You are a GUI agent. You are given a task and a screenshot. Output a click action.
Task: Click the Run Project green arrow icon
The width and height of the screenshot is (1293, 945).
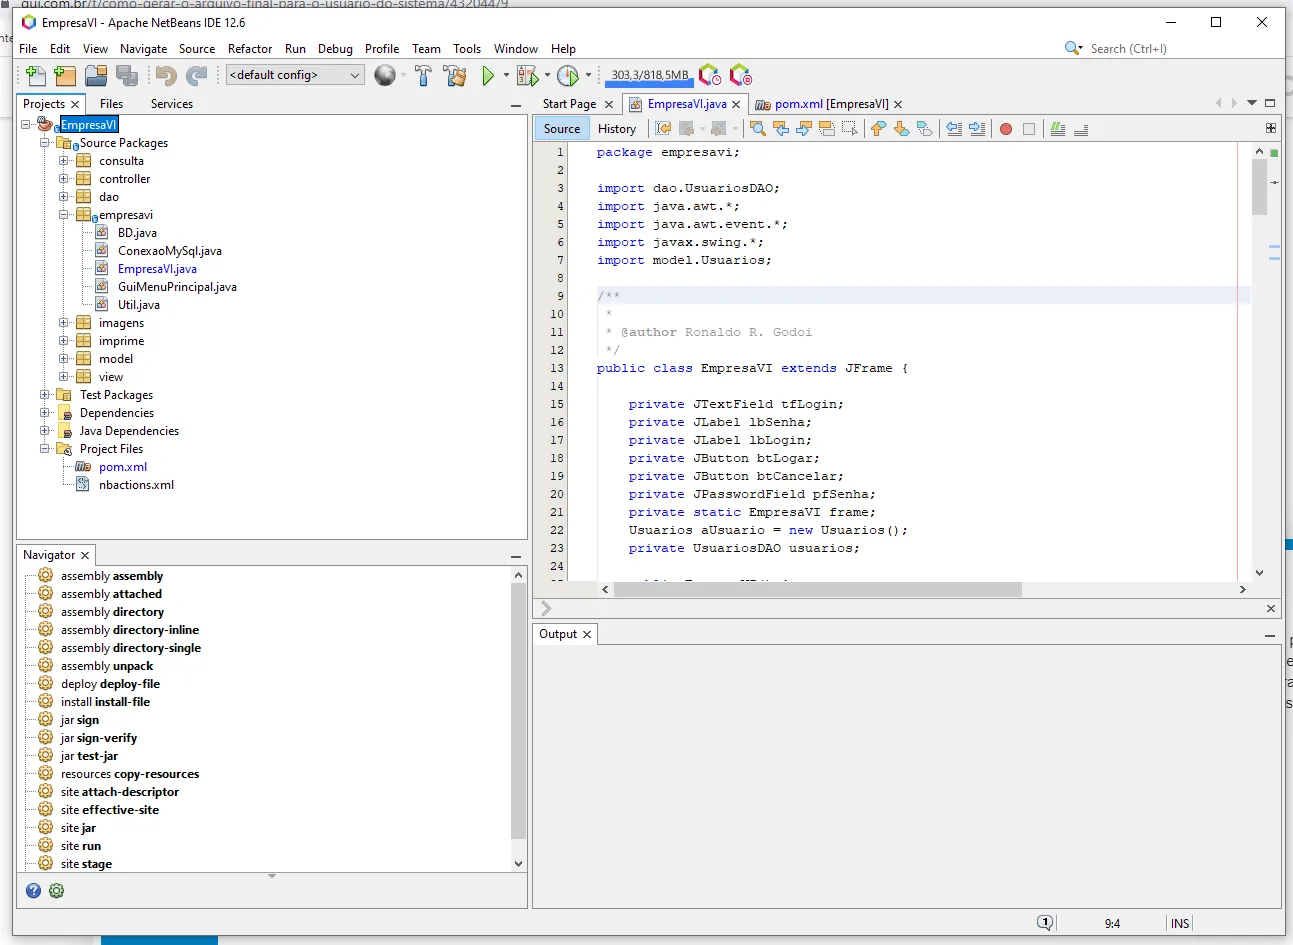coord(488,75)
